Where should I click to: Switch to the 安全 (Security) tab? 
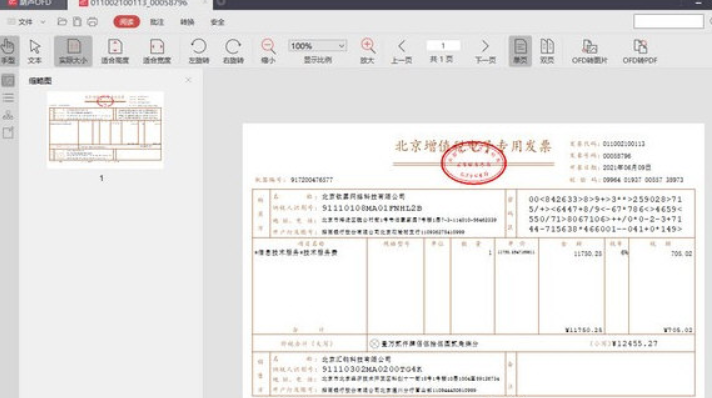218,22
